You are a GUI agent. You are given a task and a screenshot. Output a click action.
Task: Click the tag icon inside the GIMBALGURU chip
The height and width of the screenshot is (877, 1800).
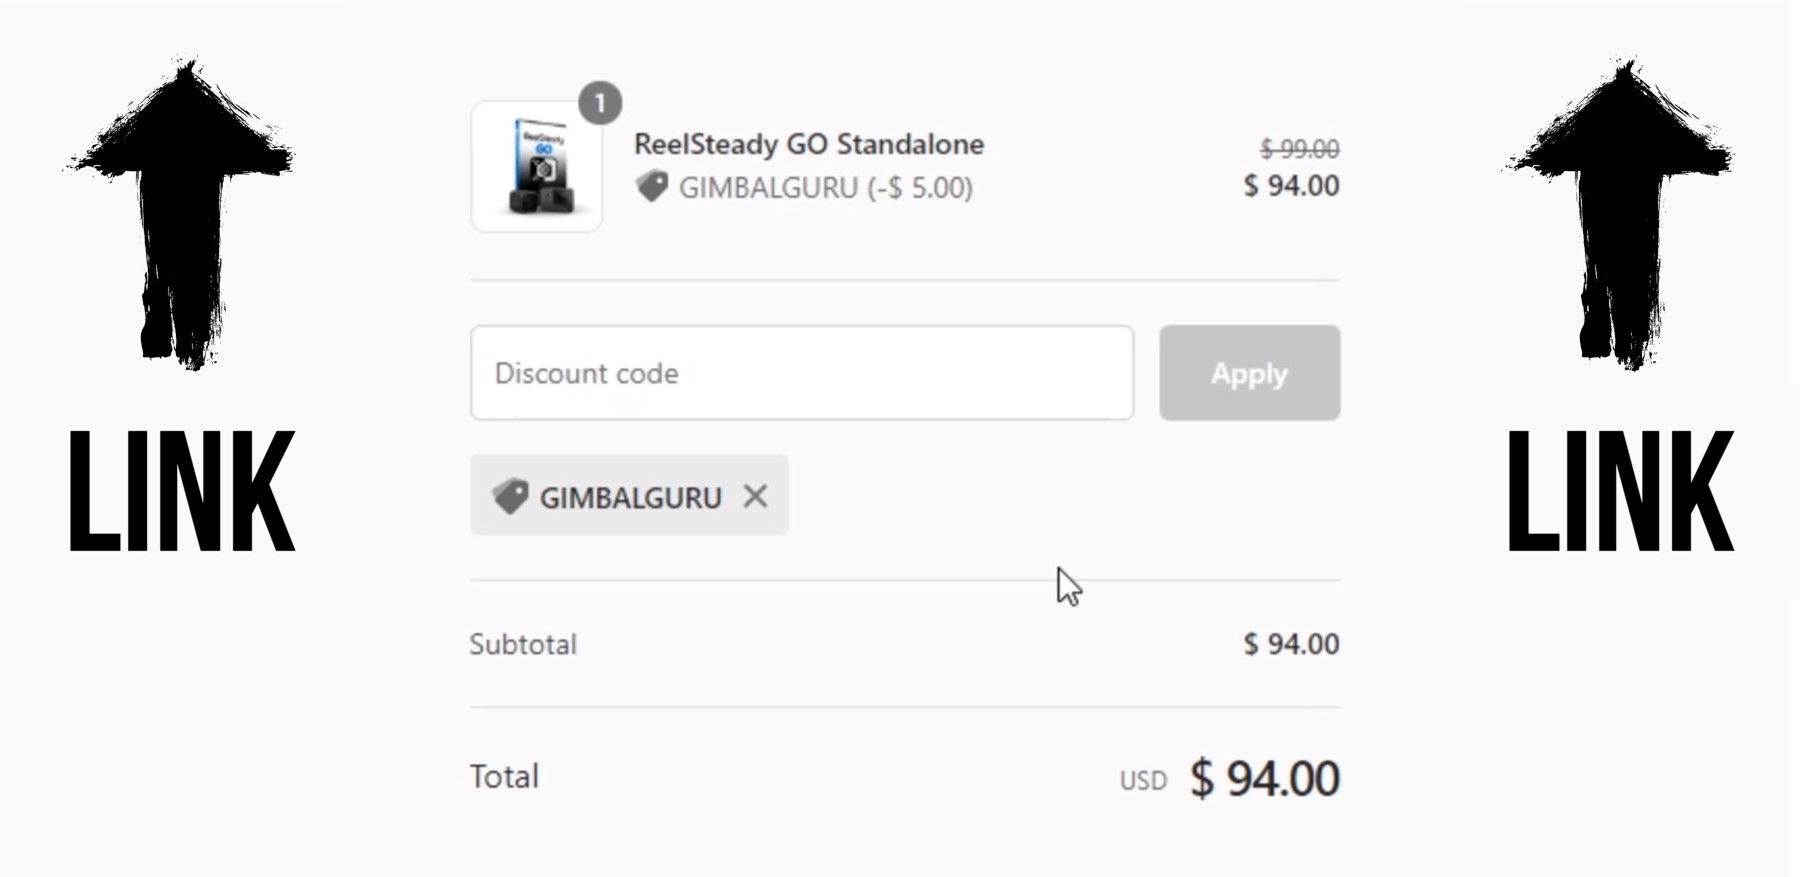[511, 496]
